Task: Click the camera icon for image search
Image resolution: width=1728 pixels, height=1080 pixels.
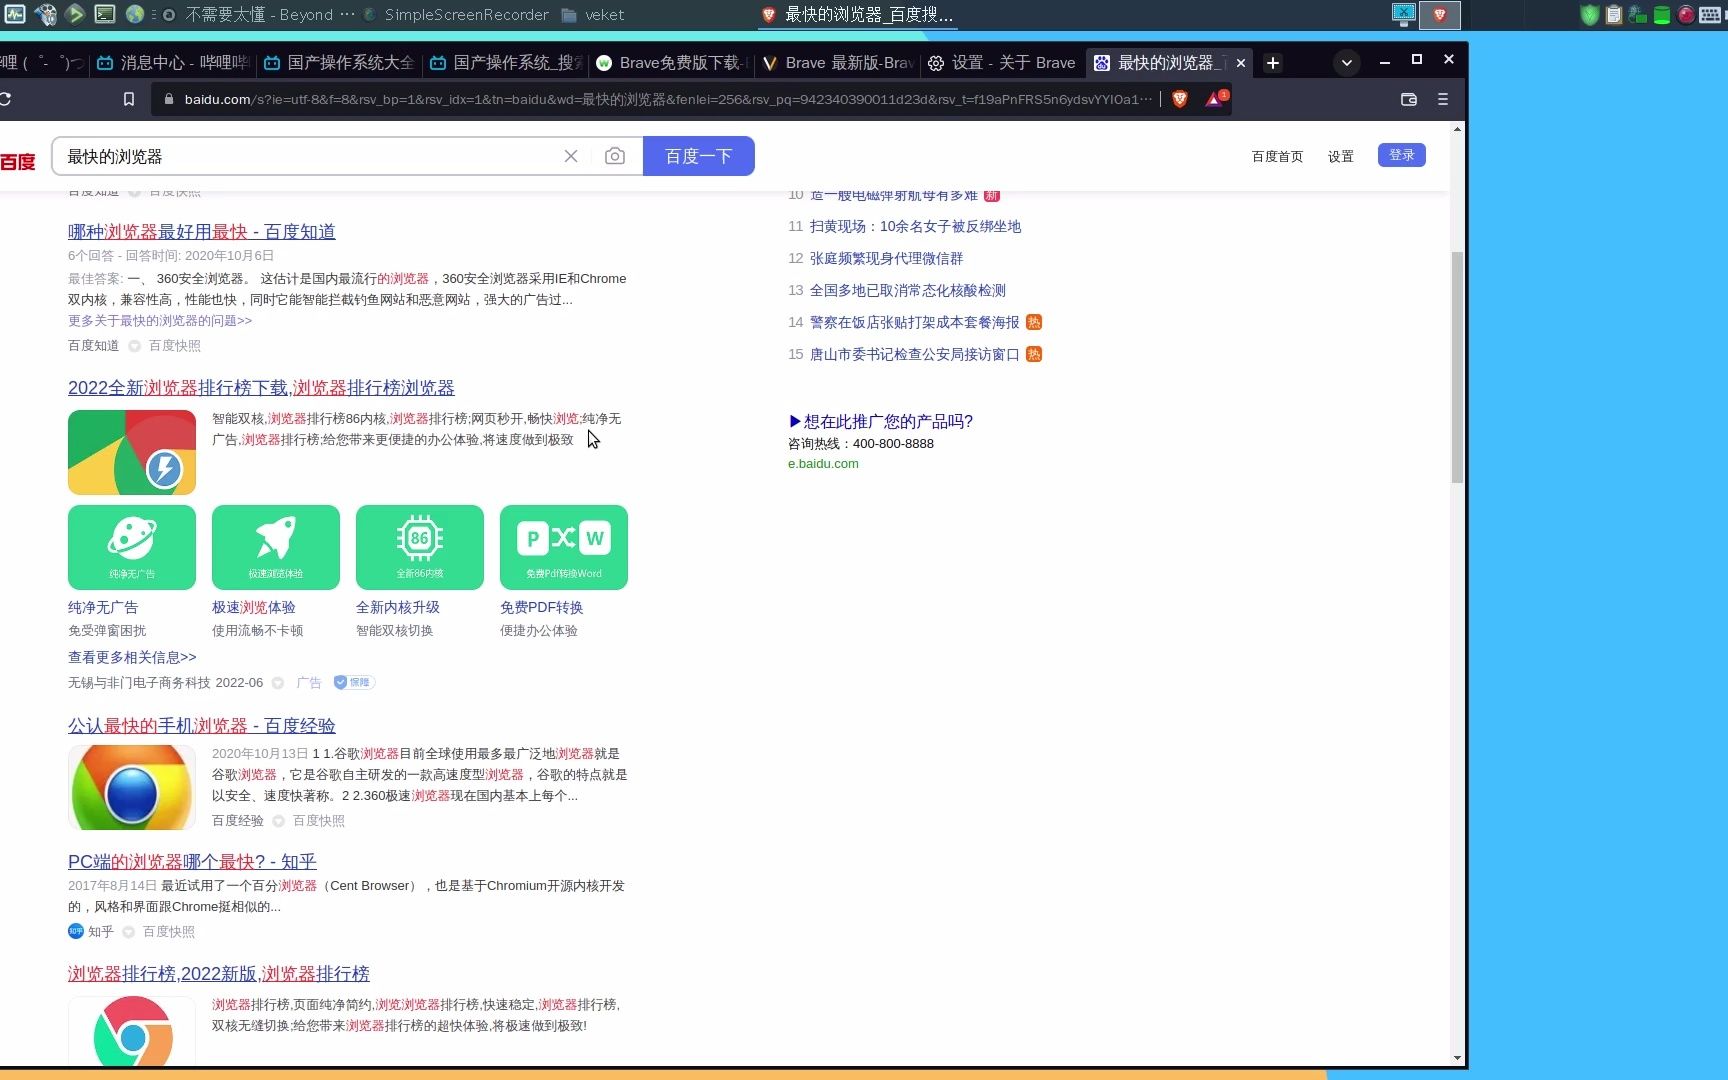Action: 614,156
